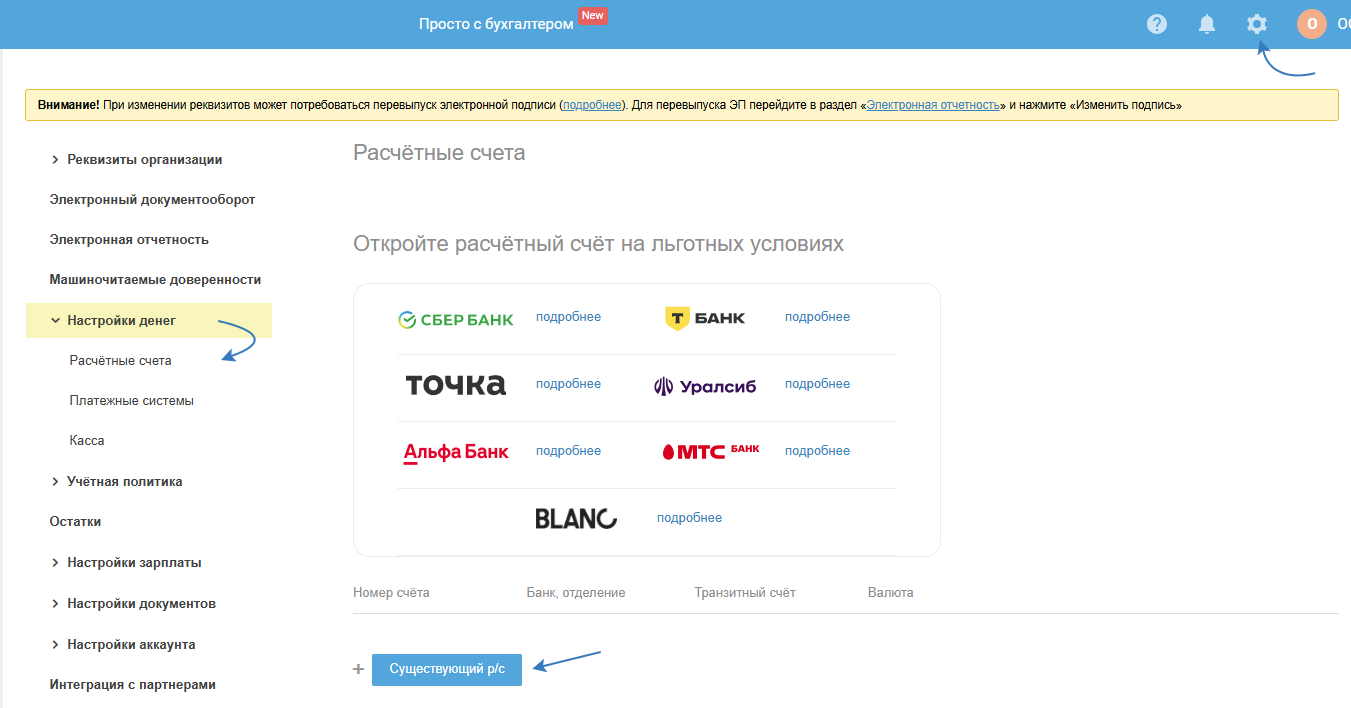
Task: Click the Банк, отделение column header
Action: click(576, 592)
